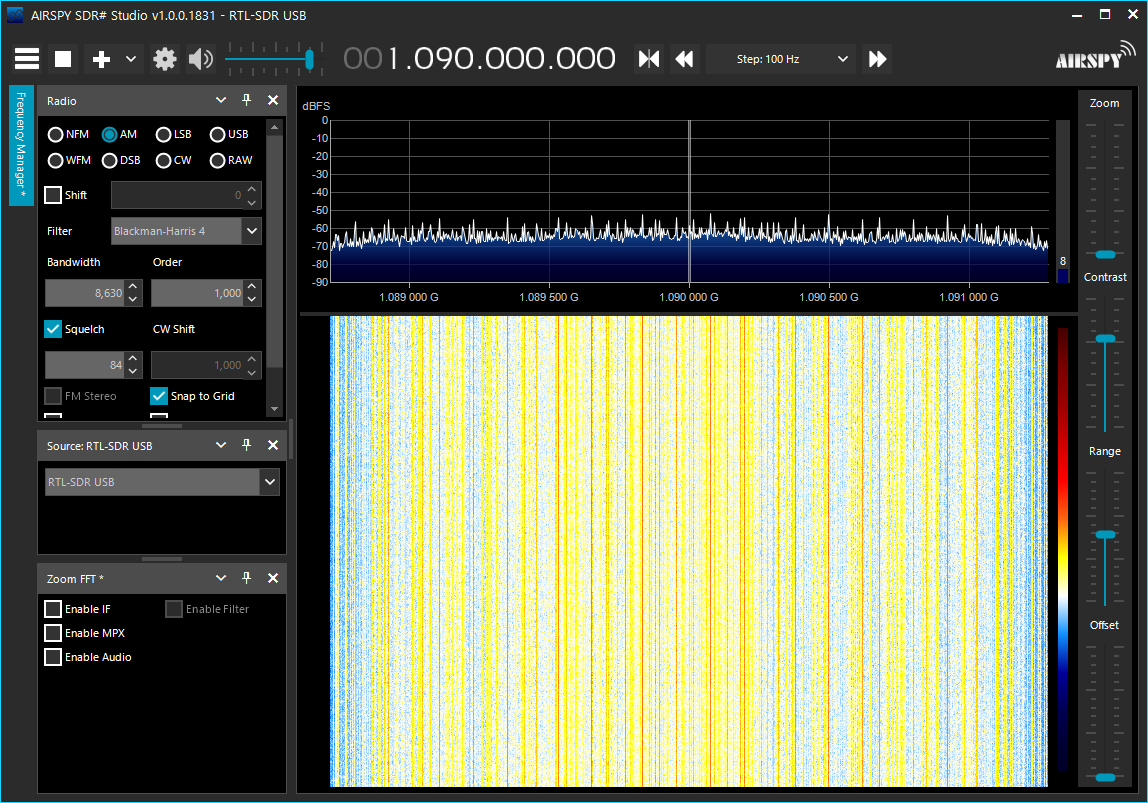Image resolution: width=1148 pixels, height=803 pixels.
Task: Expand the dropdown arrow beside the plus icon
Action: coord(131,59)
